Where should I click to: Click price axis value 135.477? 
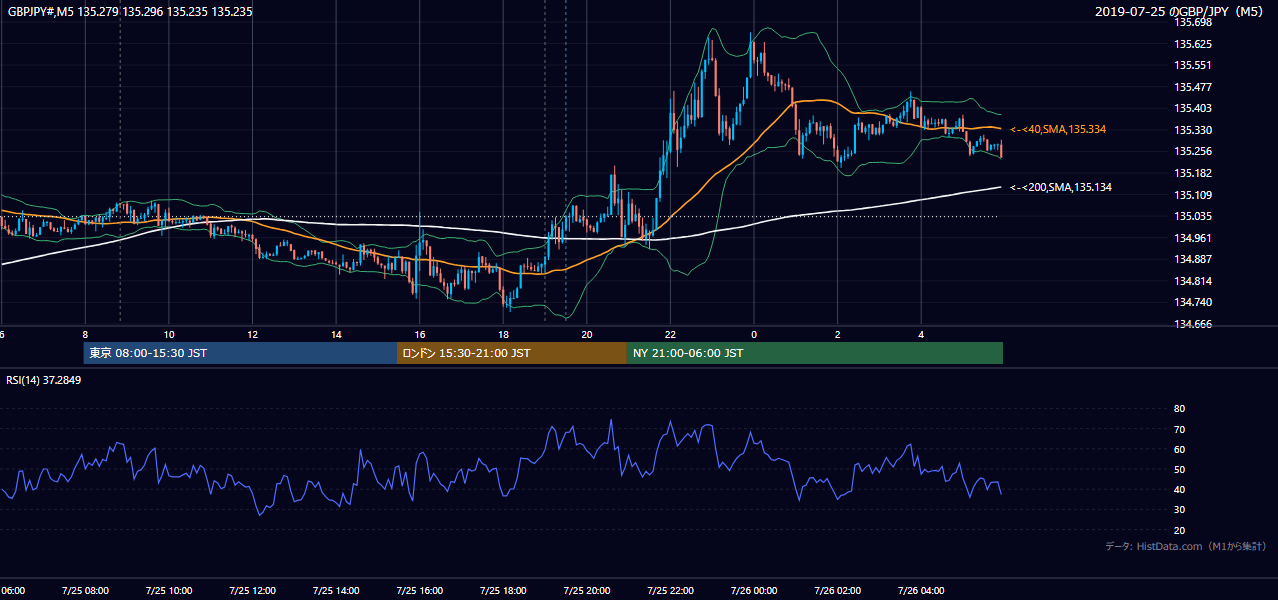(1193, 87)
